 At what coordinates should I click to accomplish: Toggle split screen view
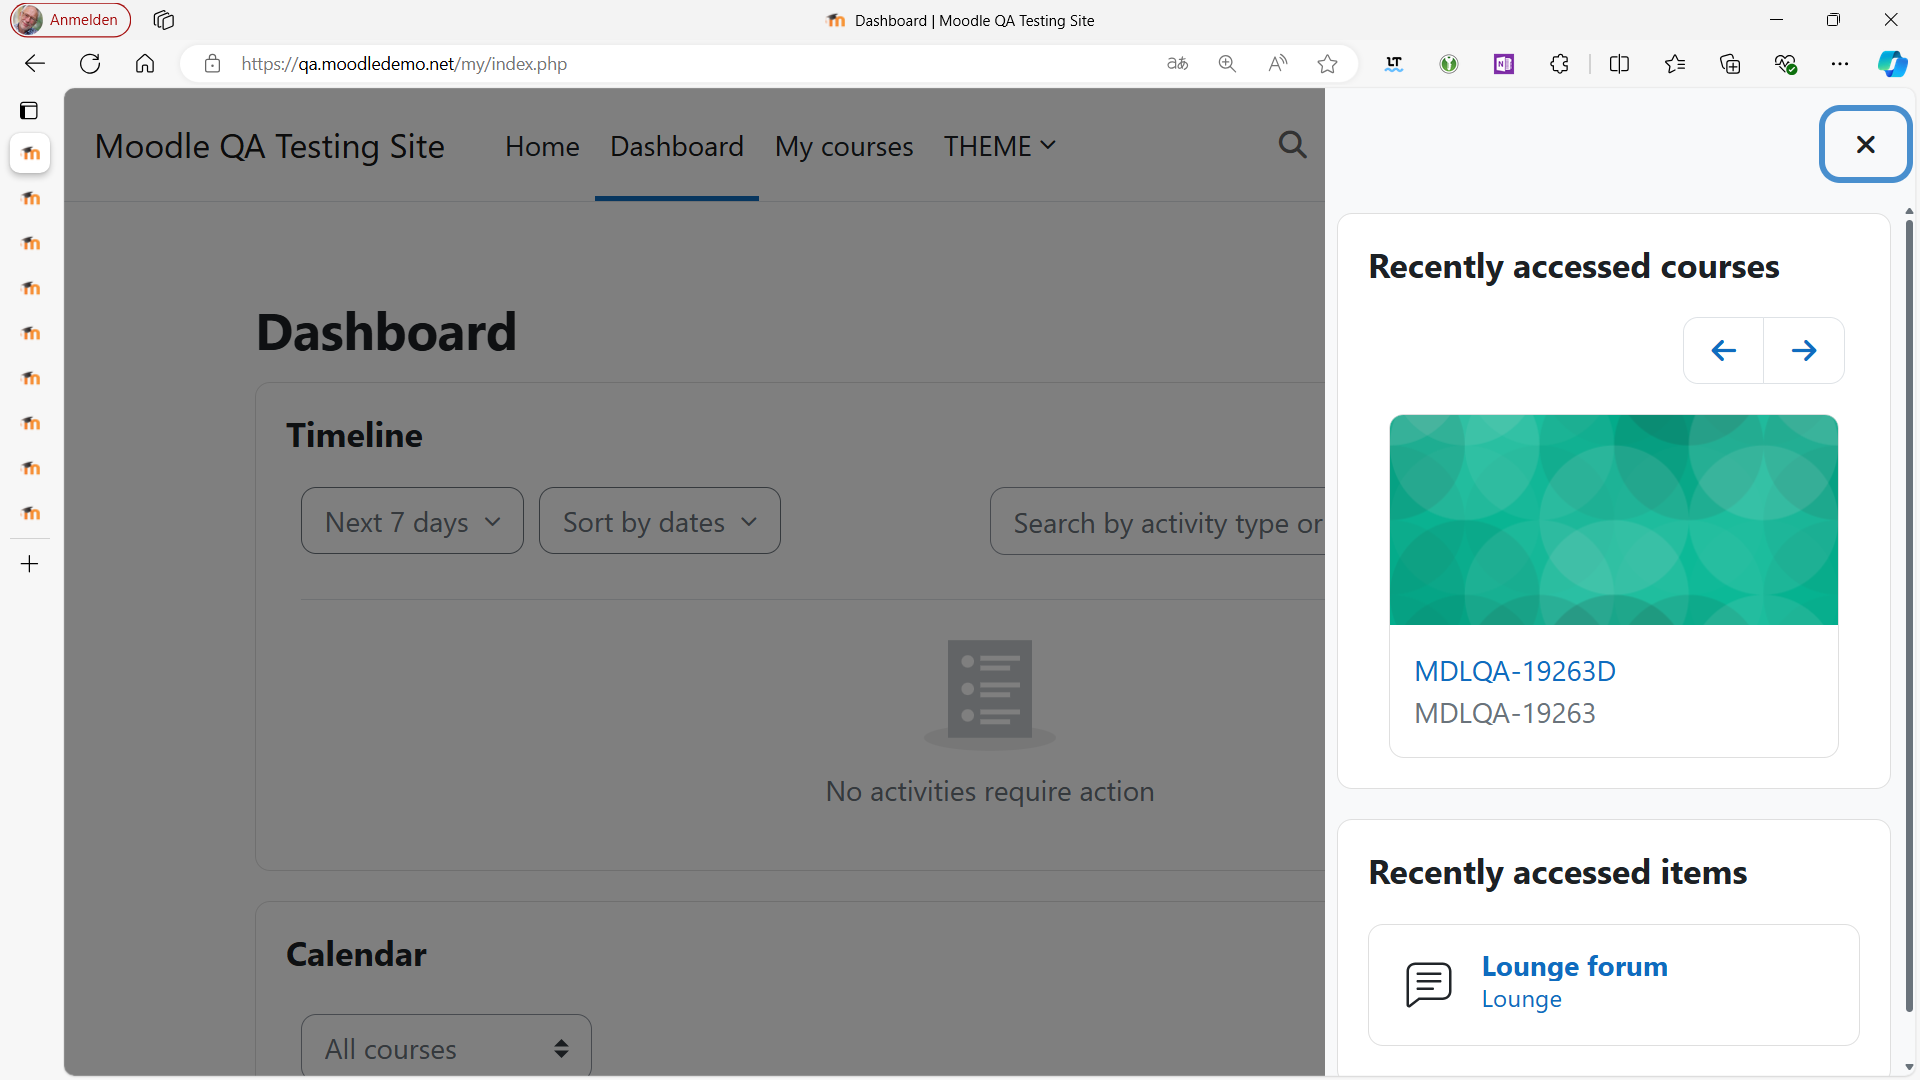(1620, 64)
